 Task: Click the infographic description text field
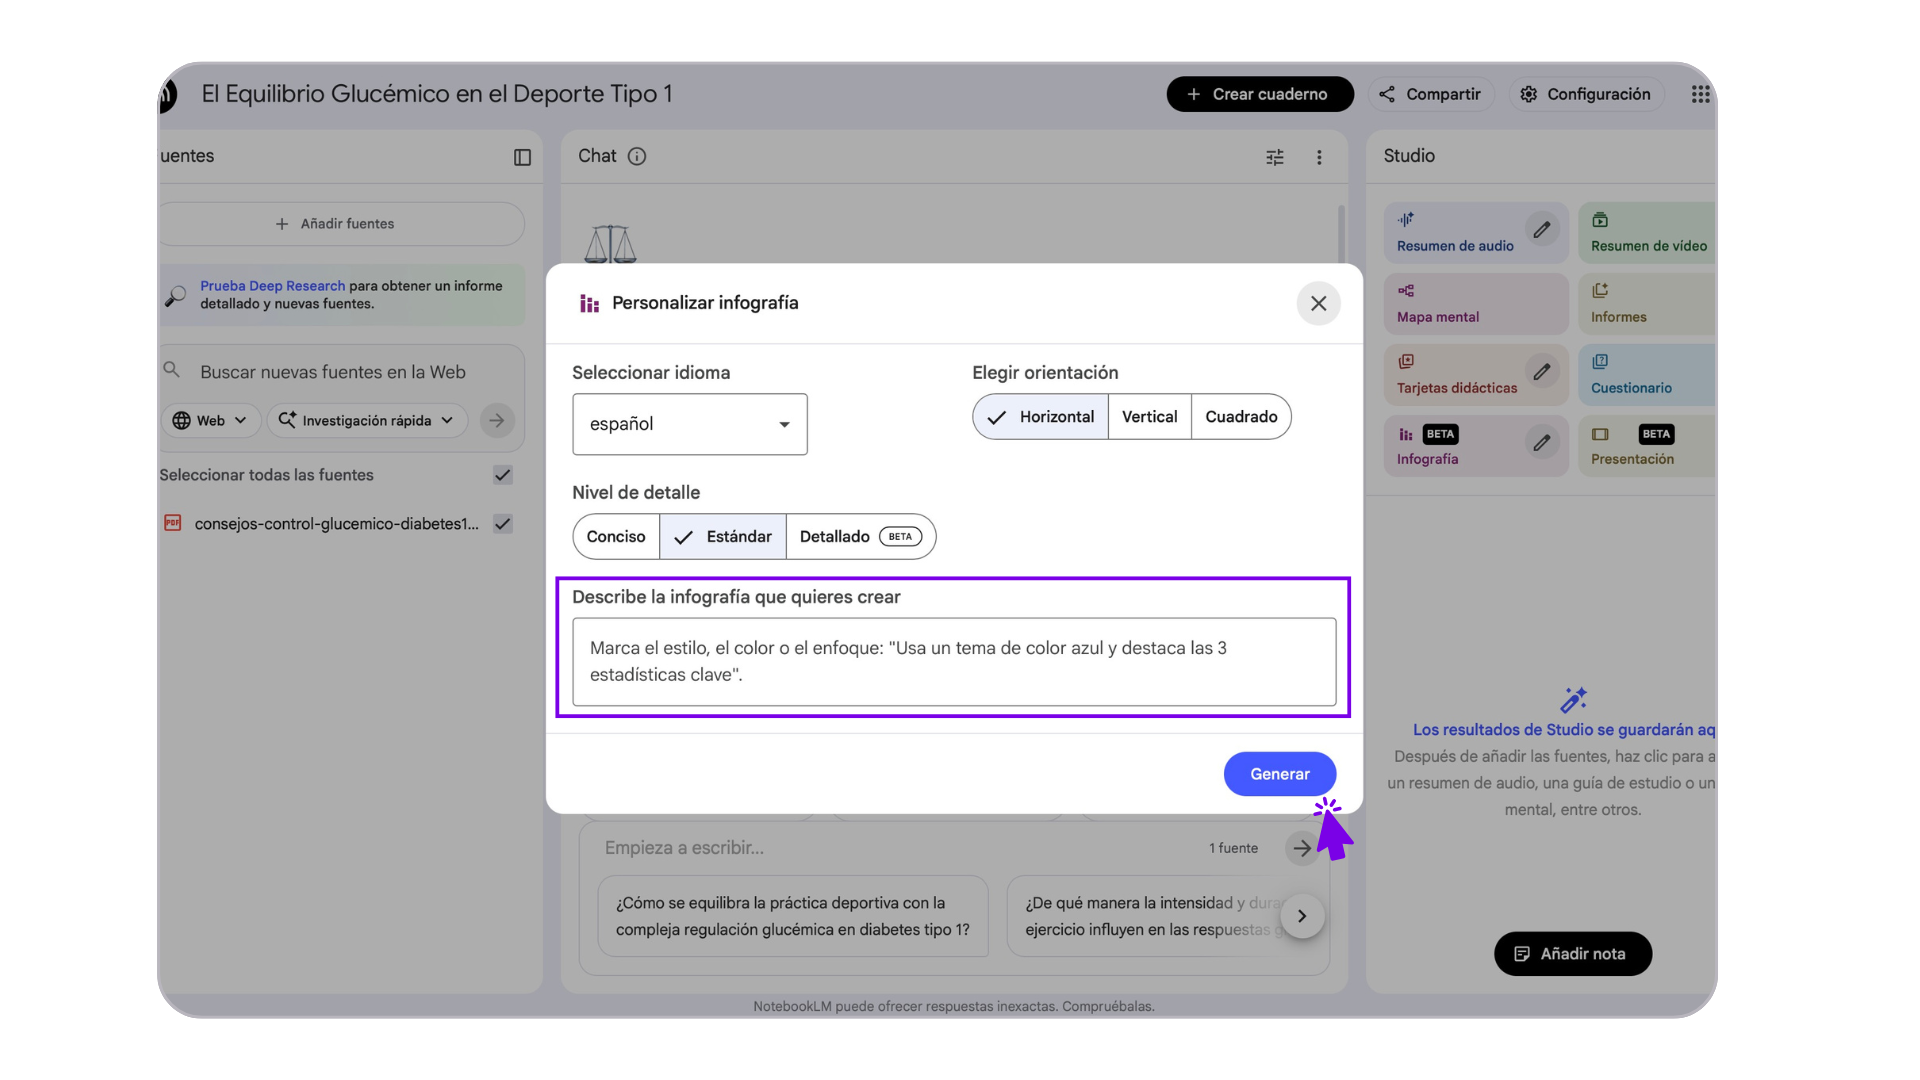953,662
